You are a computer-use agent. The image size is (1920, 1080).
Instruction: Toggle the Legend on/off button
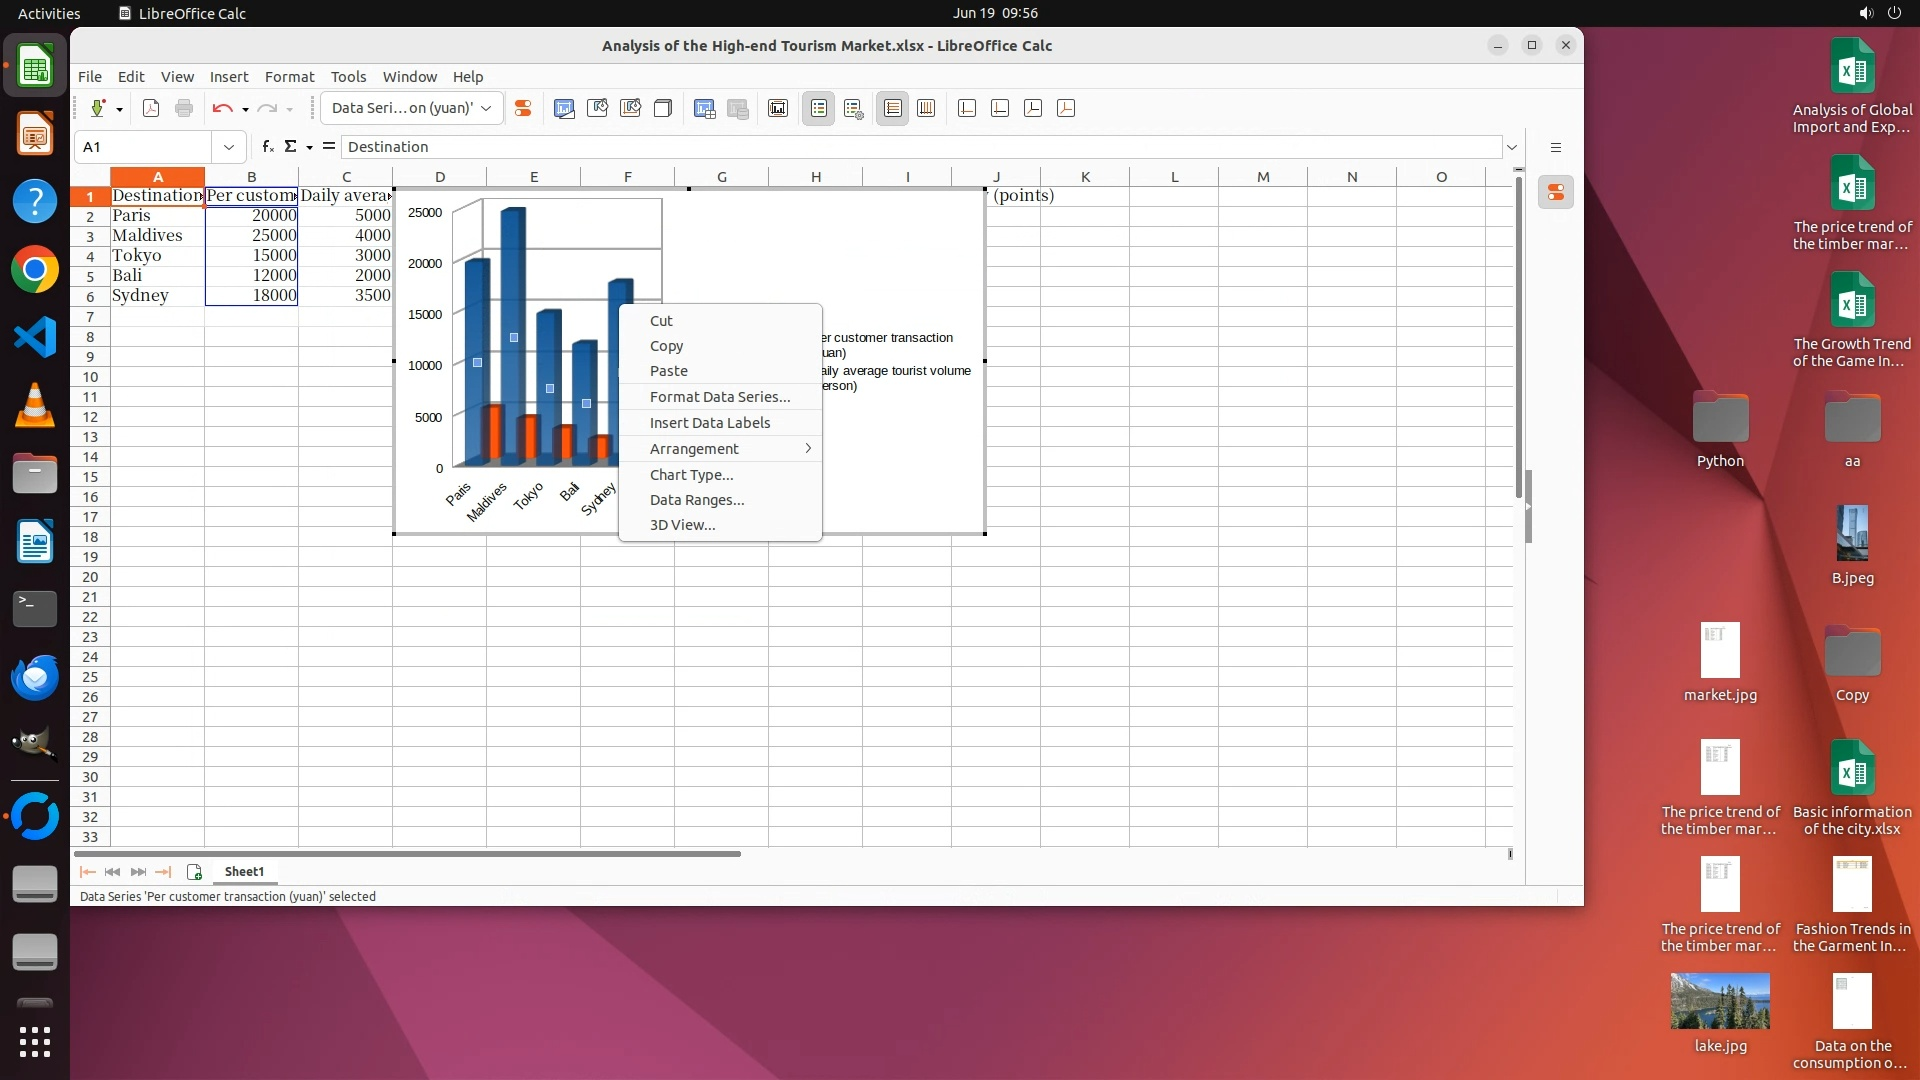pyautogui.click(x=818, y=108)
